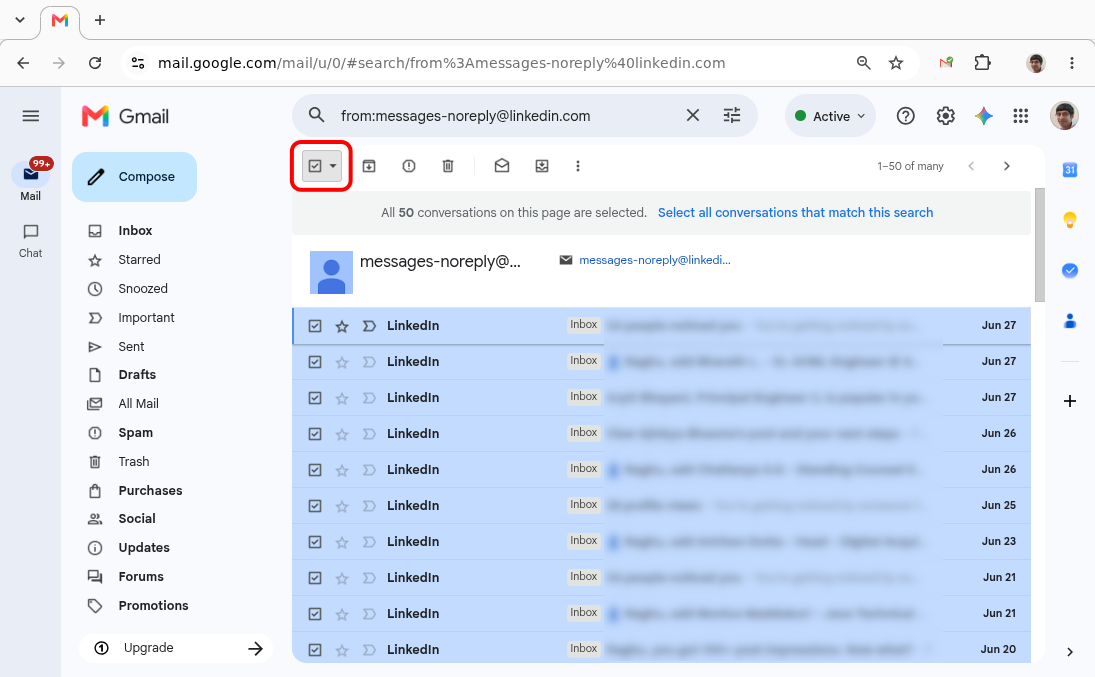The image size is (1095, 677).
Task: Open the Gemini sparkle icon
Action: click(x=983, y=116)
